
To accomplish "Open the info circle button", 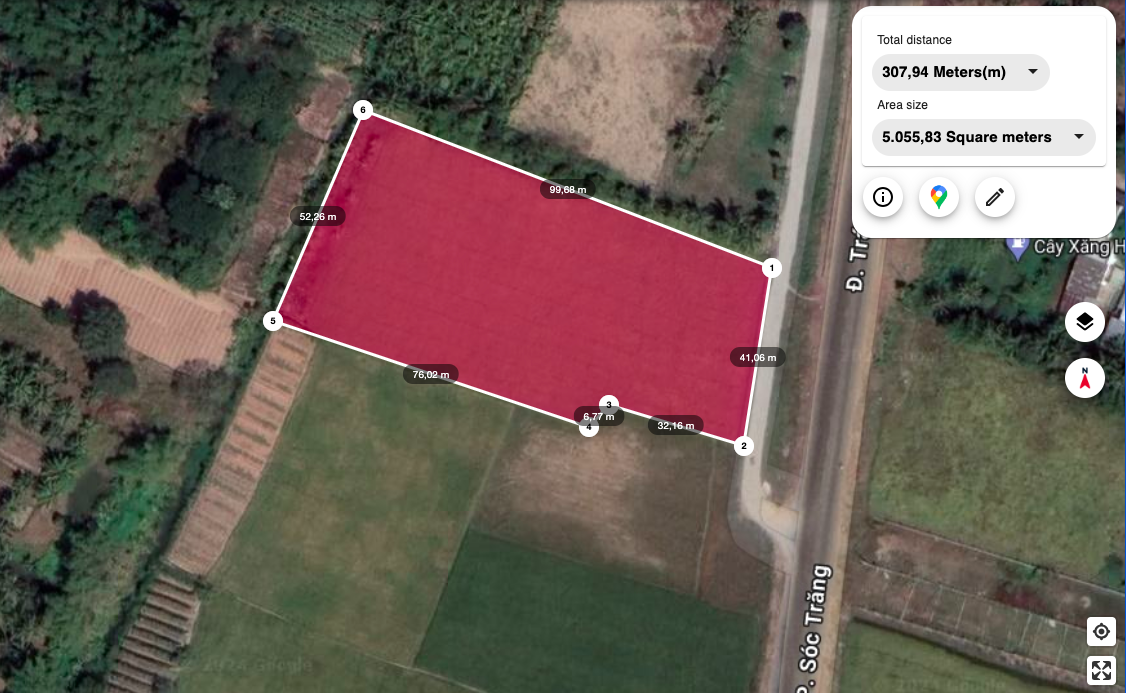I will tap(883, 197).
